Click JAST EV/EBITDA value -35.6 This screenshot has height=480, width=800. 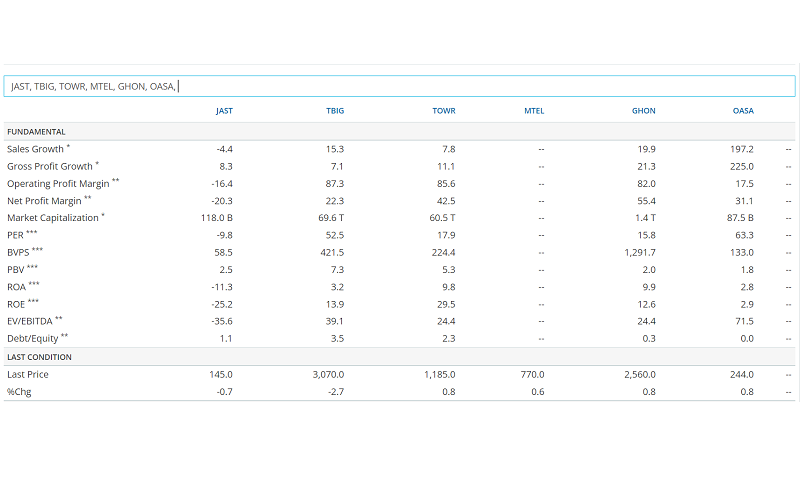tap(222, 321)
